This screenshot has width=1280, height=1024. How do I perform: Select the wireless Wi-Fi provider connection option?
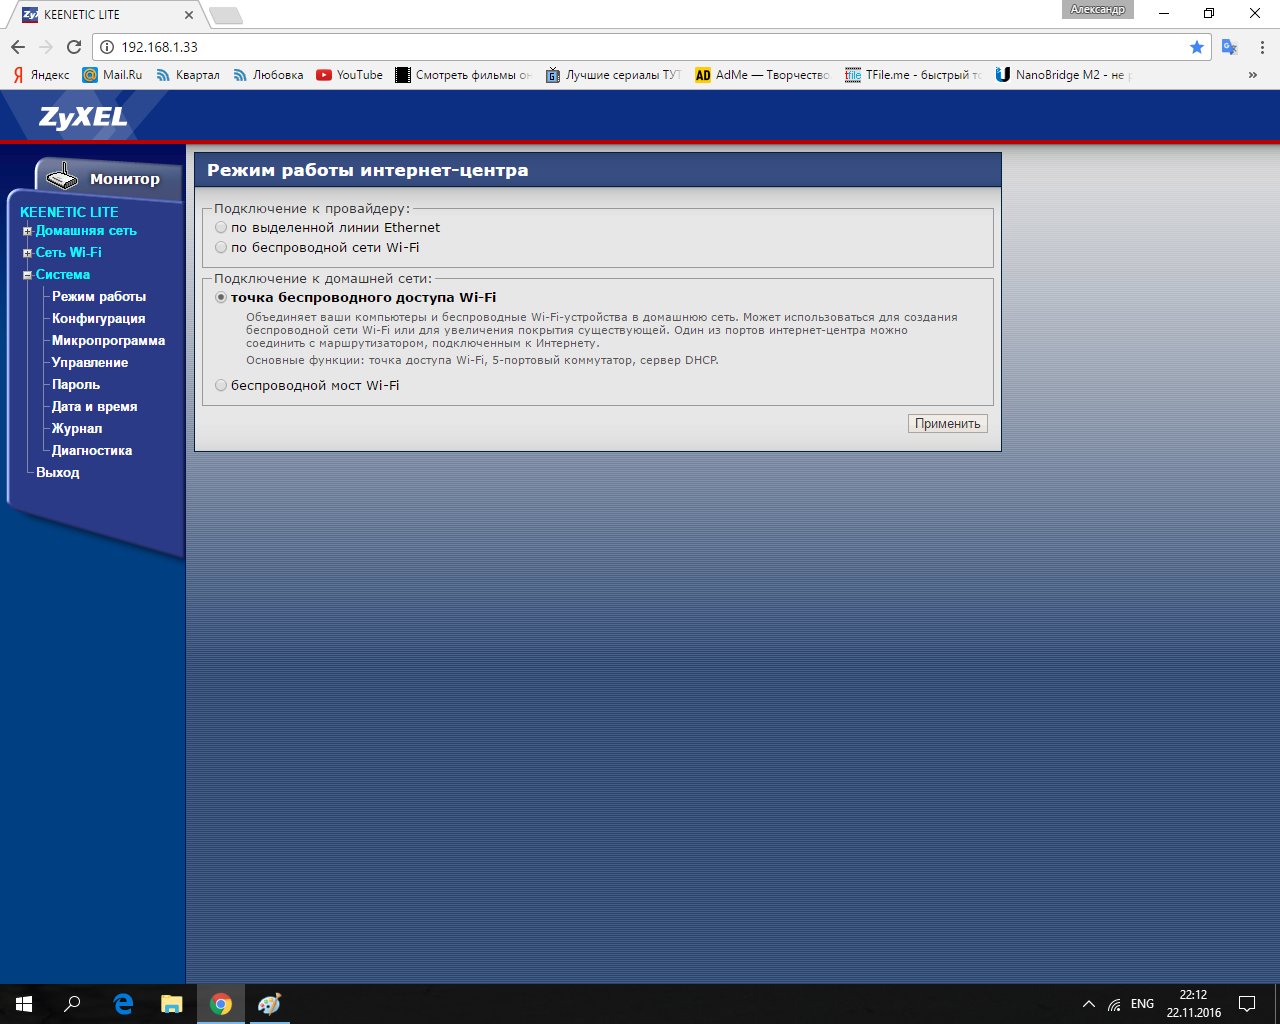[221, 248]
